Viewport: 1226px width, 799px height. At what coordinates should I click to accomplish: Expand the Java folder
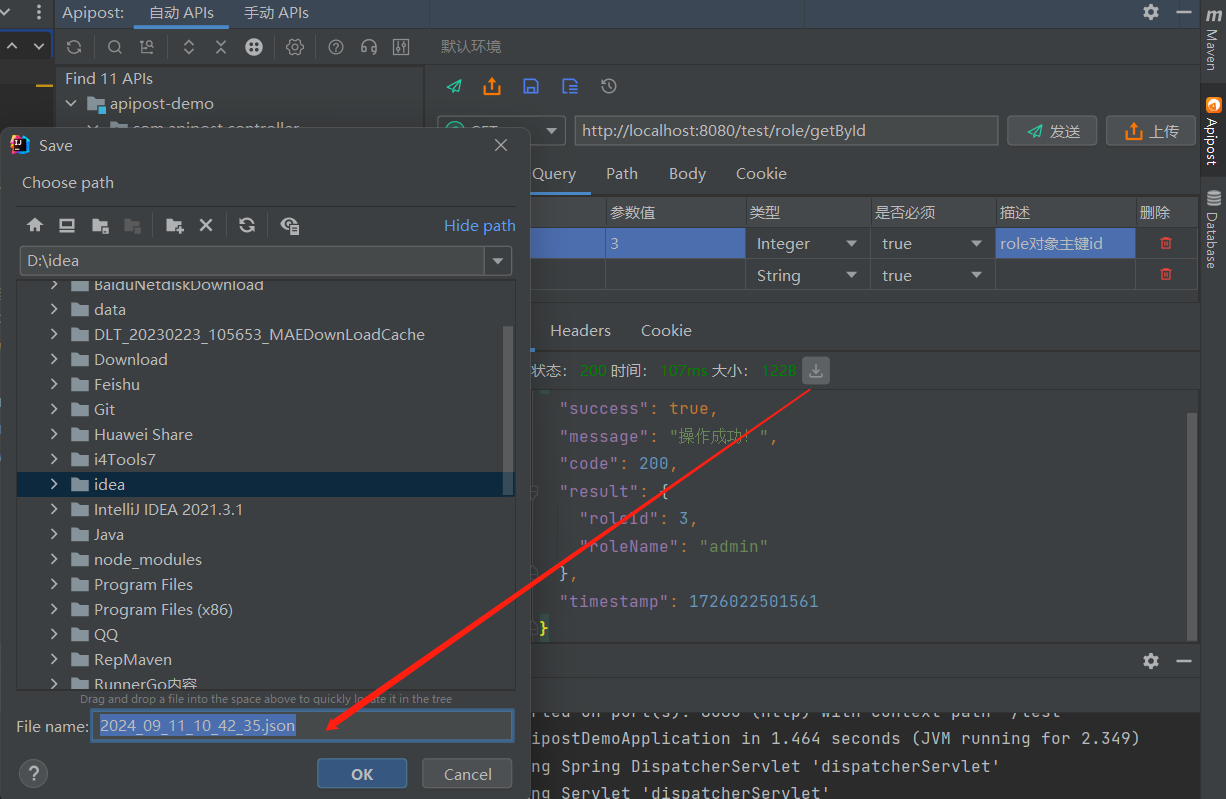54,535
